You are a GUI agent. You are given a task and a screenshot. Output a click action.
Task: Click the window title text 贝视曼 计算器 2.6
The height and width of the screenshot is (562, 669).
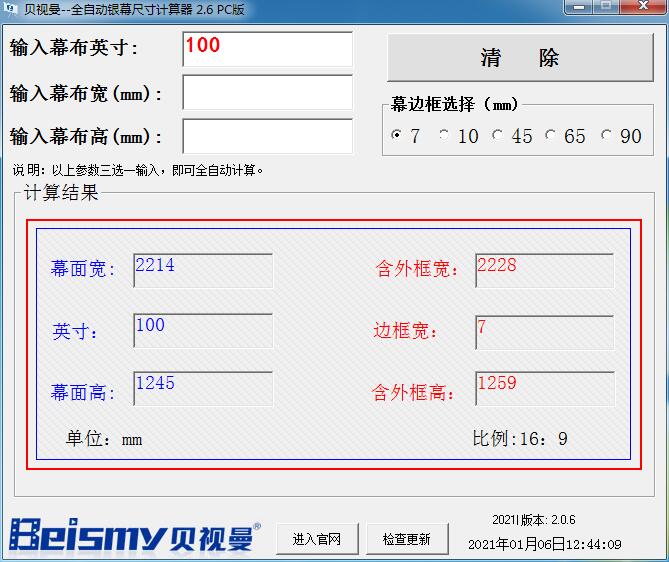(x=134, y=9)
